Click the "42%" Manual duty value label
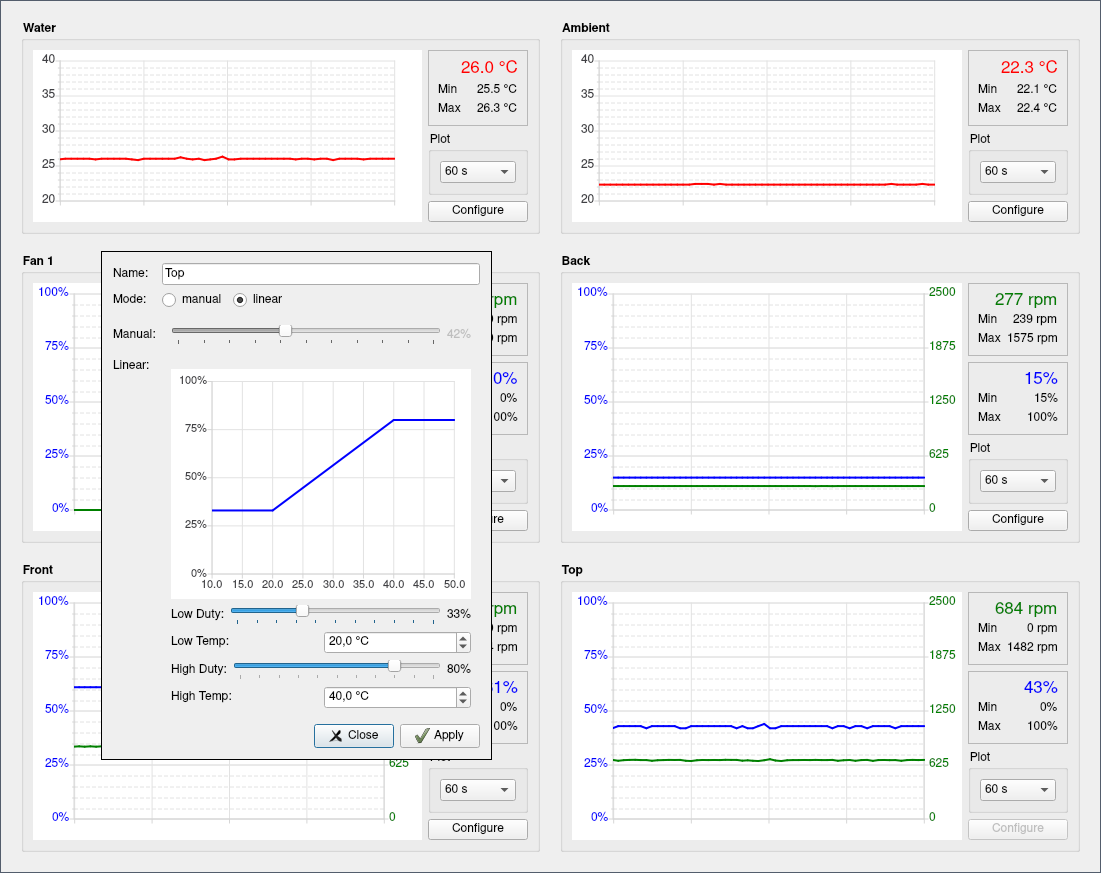Image resolution: width=1101 pixels, height=873 pixels. tap(459, 334)
